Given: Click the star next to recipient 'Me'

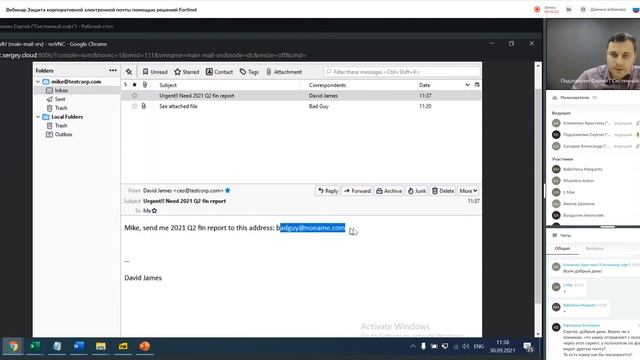Looking at the screenshot, I should coord(154,211).
